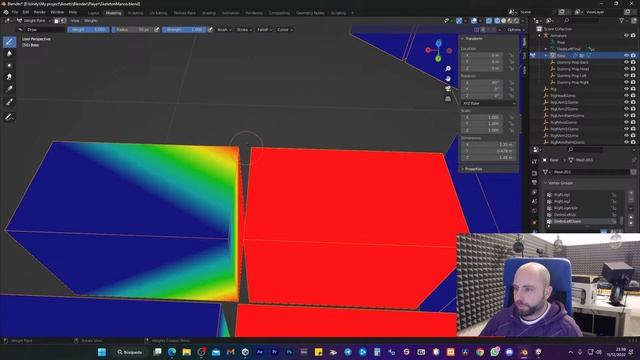This screenshot has height=360, width=640.
Task: Click the viewport pan hand icon
Action: point(448,78)
